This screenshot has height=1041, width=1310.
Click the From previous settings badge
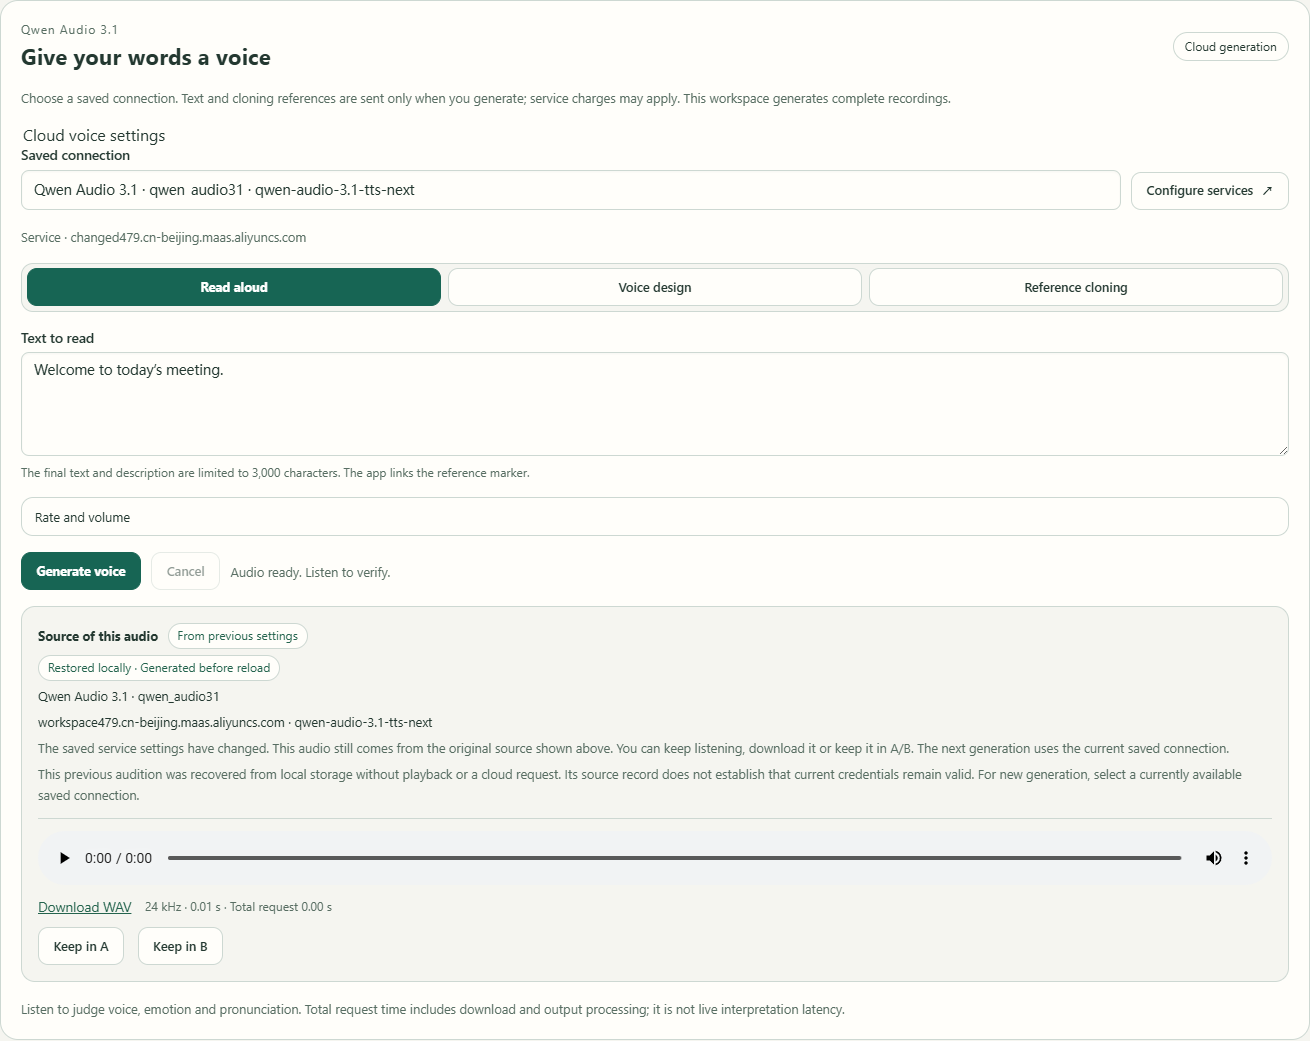(x=238, y=636)
